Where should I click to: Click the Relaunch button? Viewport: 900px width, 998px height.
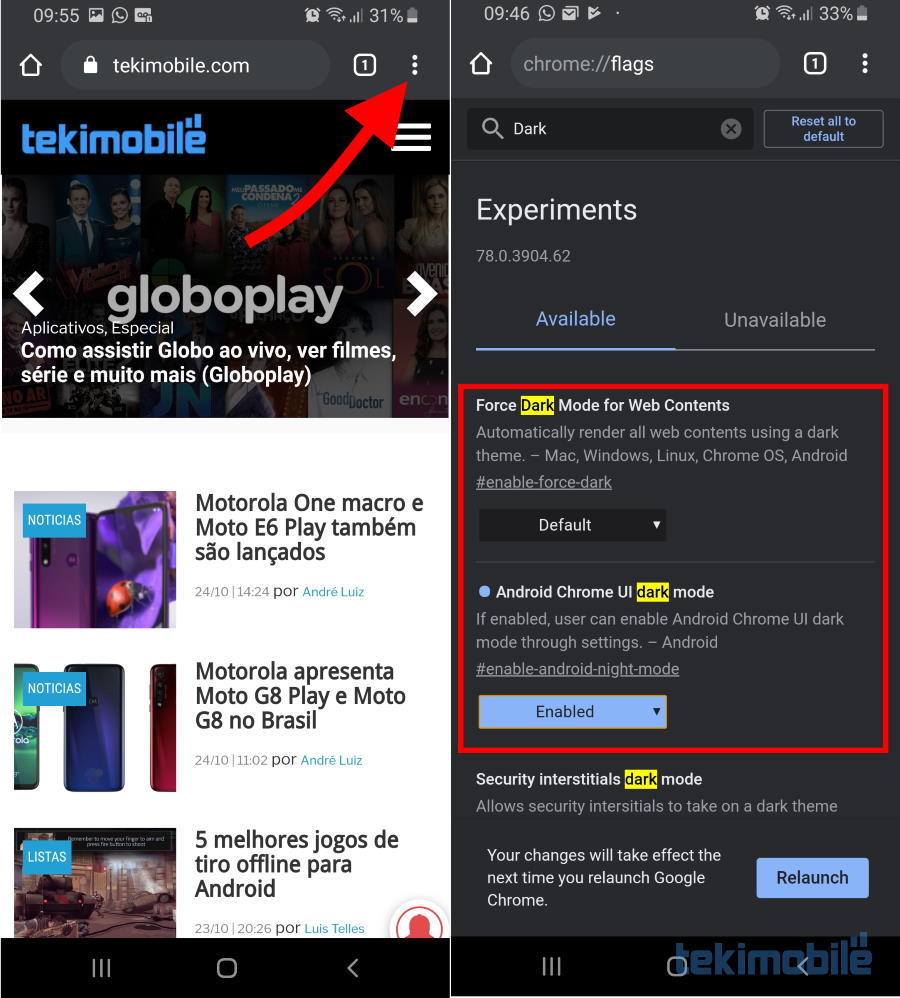(812, 878)
